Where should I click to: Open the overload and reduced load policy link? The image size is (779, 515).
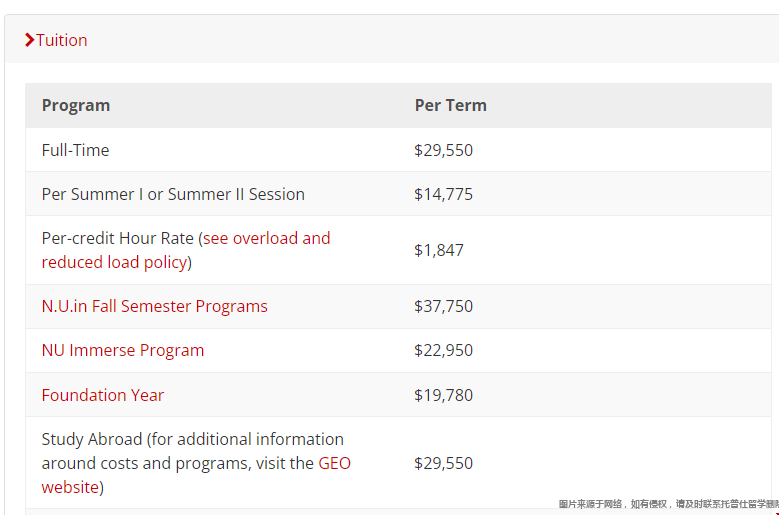[x=186, y=250]
